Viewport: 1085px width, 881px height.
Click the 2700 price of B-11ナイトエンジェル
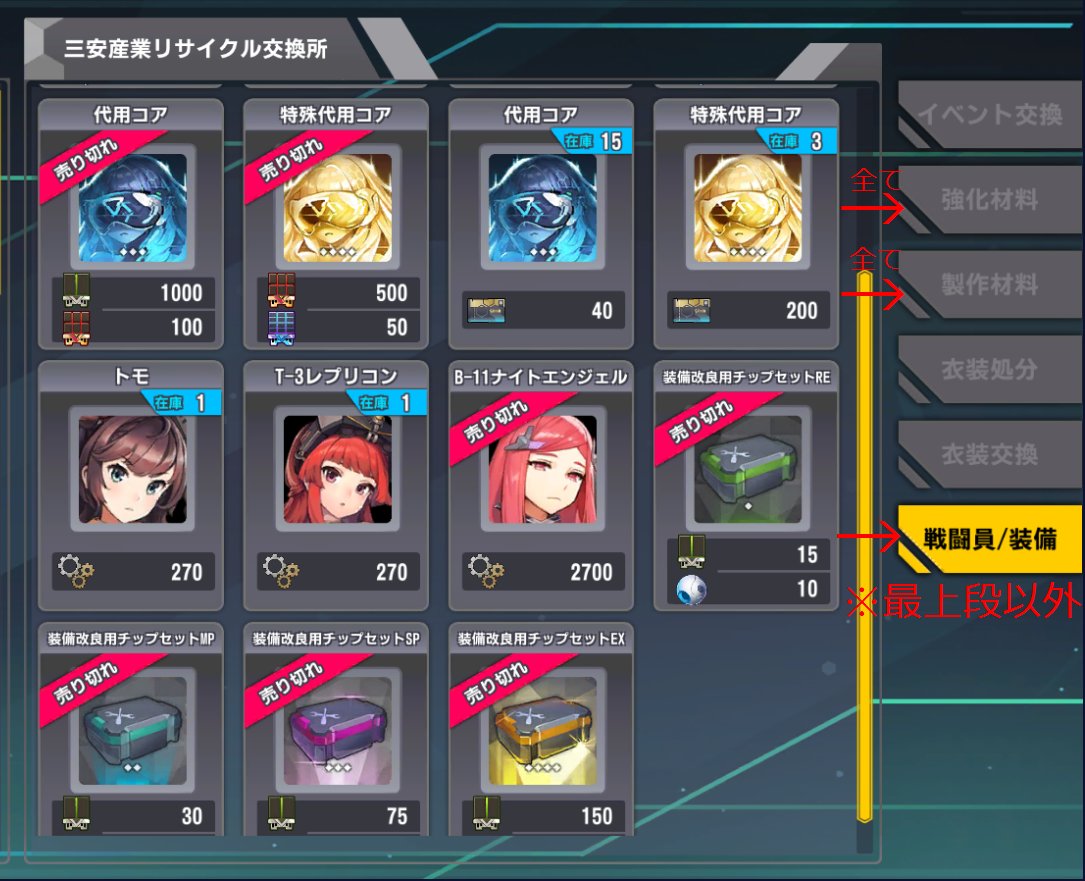coord(543,572)
